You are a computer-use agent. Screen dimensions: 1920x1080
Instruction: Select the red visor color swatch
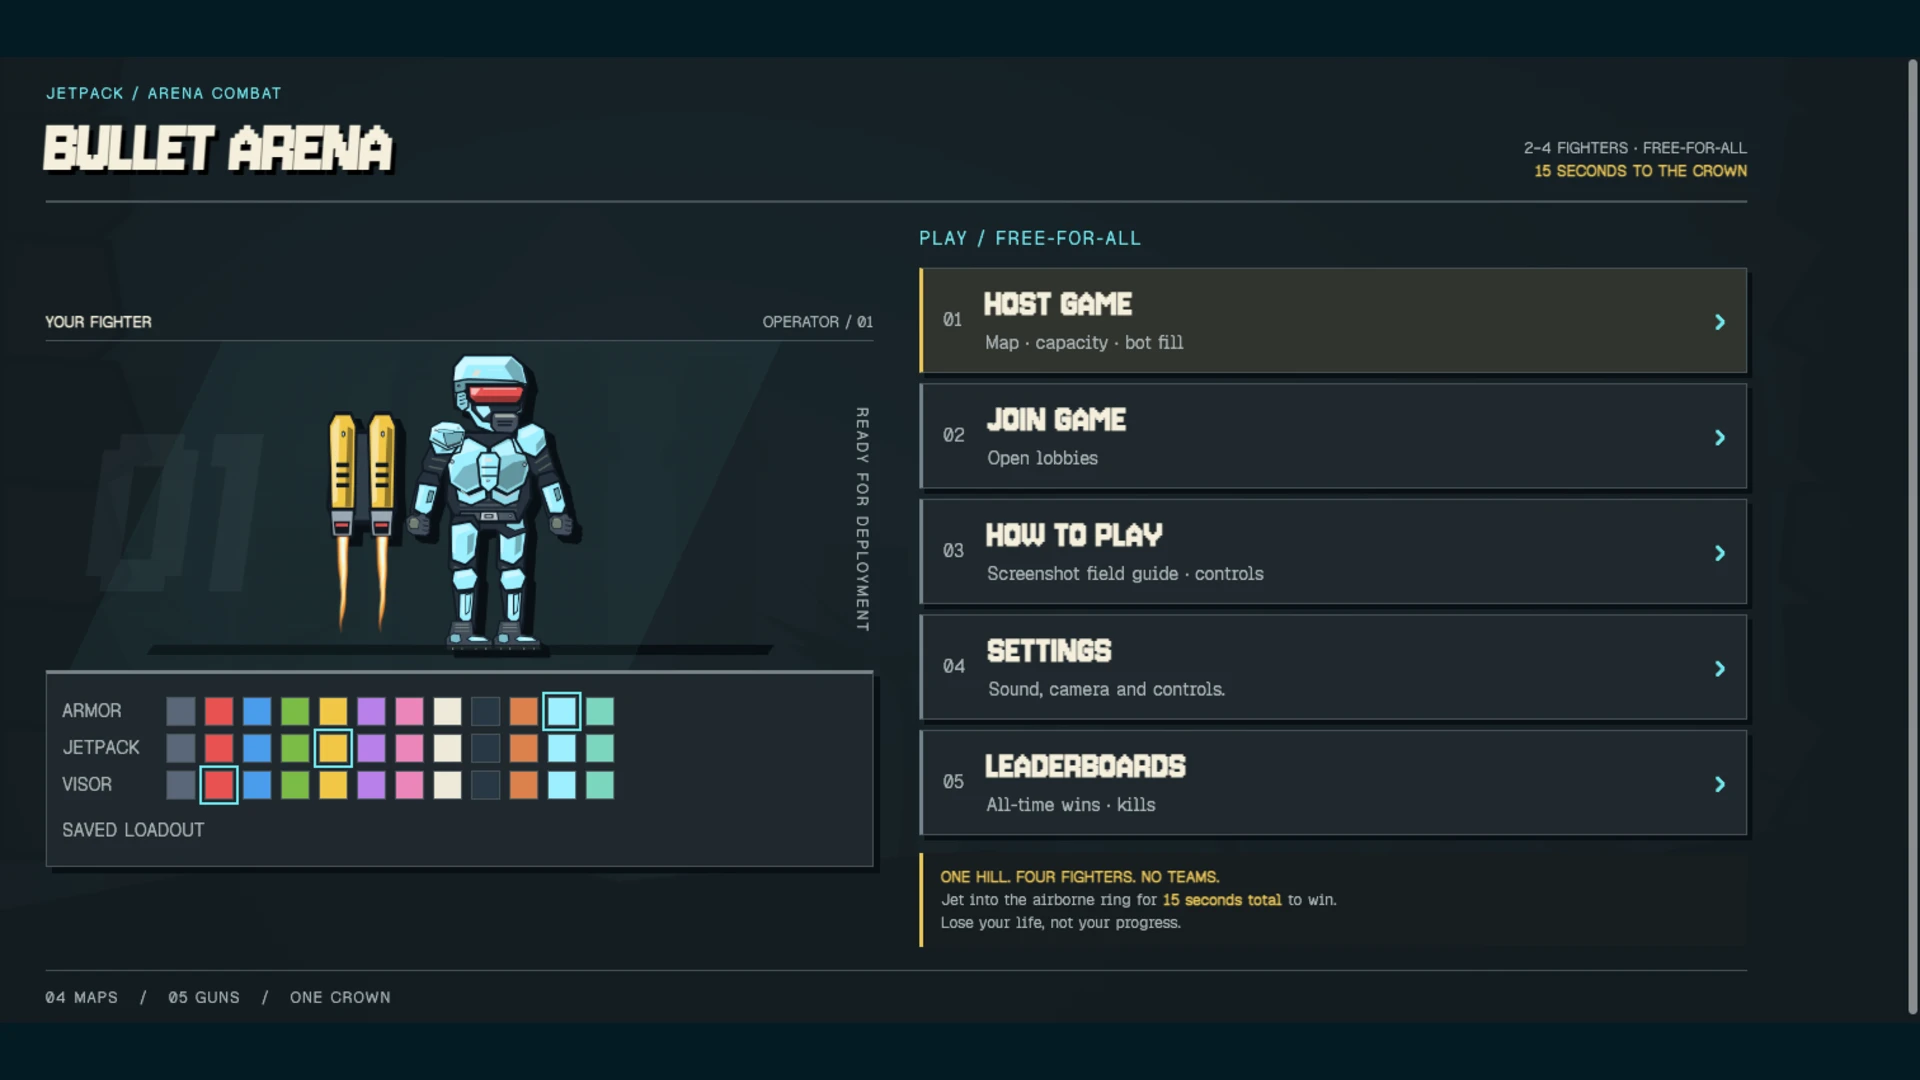tap(219, 785)
